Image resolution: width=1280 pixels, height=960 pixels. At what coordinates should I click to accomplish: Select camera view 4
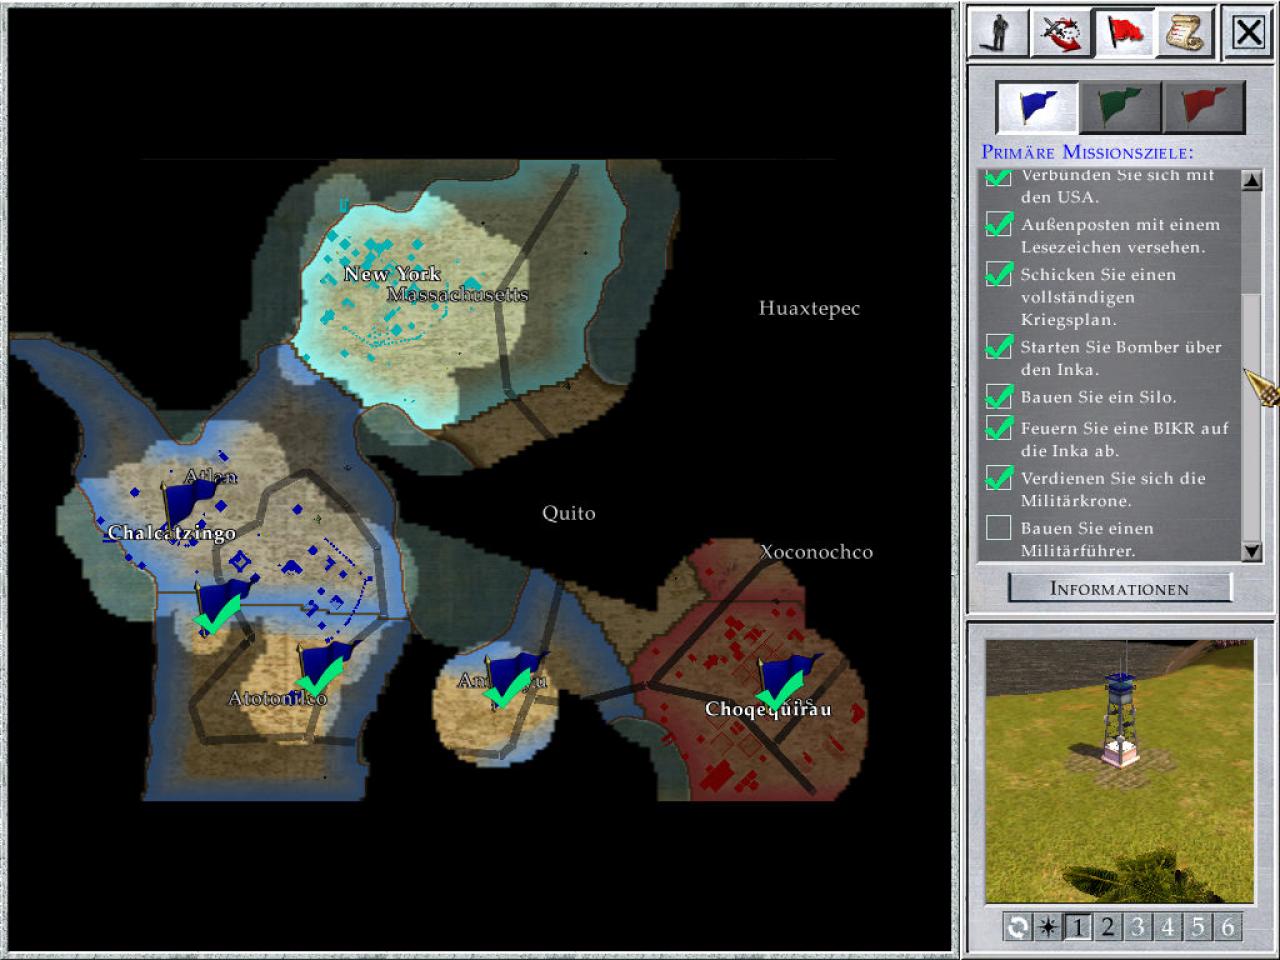[x=1167, y=927]
